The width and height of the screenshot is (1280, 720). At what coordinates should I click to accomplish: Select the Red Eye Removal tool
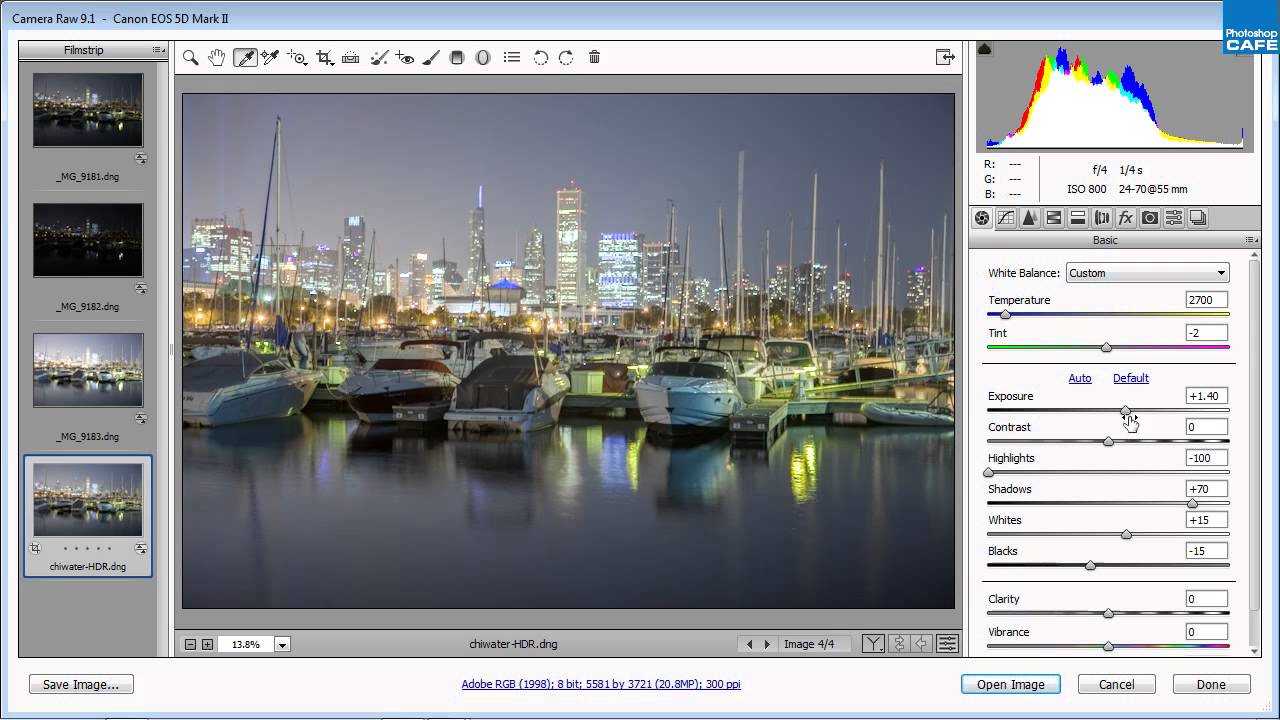coord(404,58)
